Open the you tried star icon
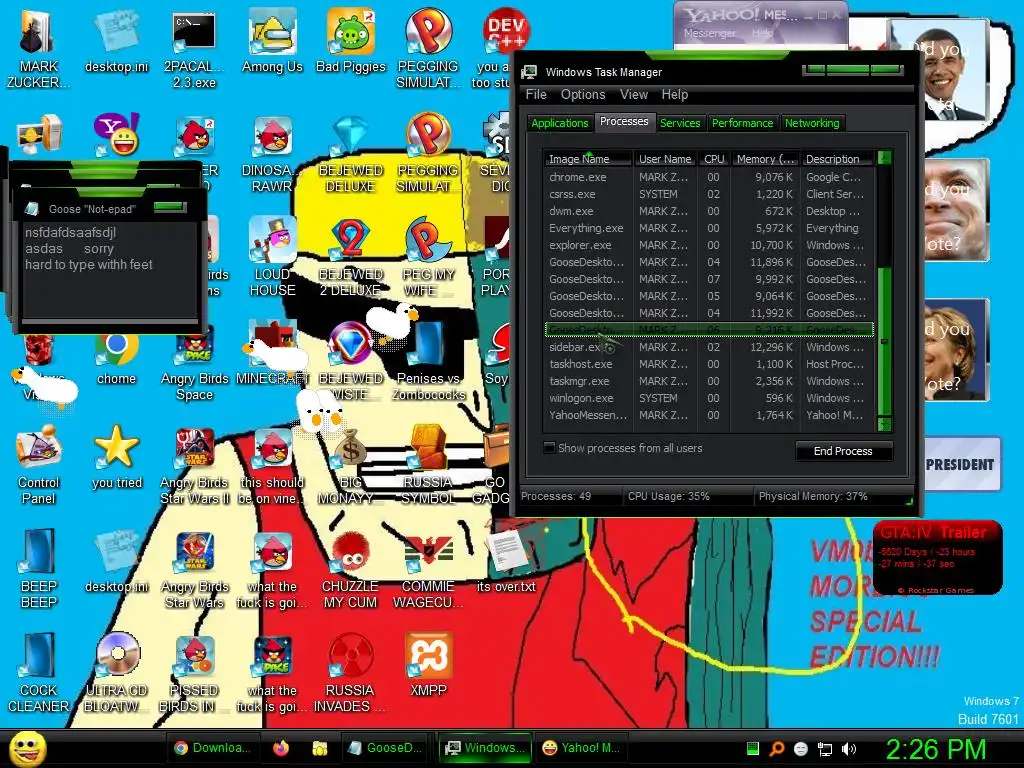This screenshot has height=768, width=1024. [116, 456]
